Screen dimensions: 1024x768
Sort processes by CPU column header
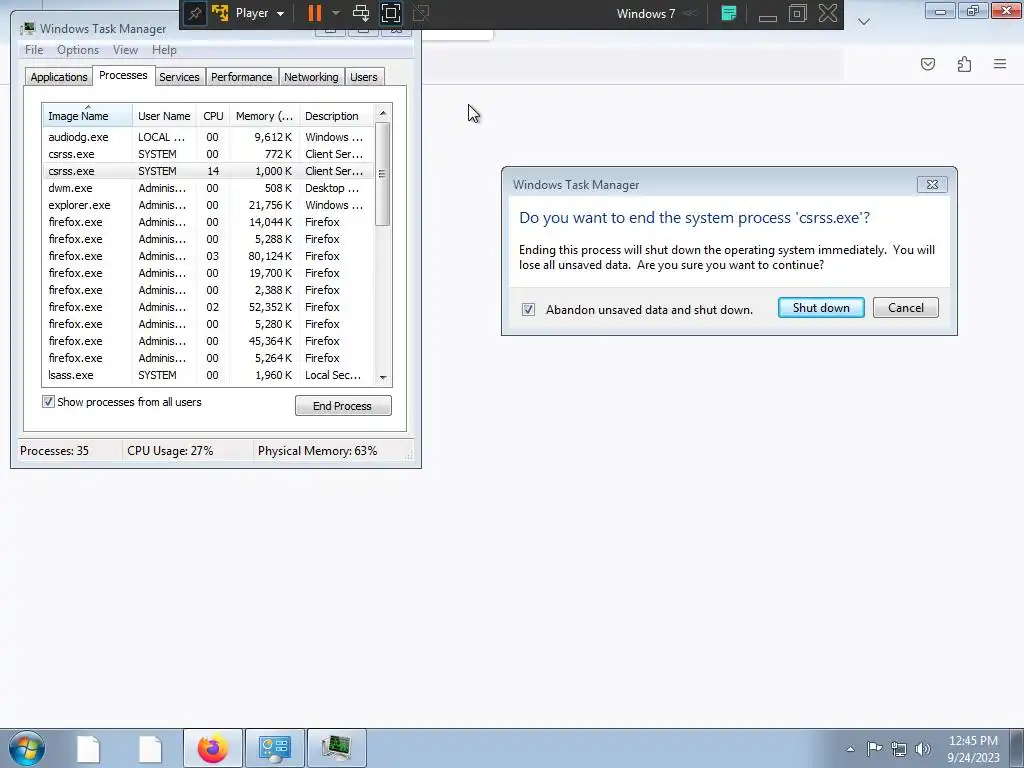click(x=213, y=116)
